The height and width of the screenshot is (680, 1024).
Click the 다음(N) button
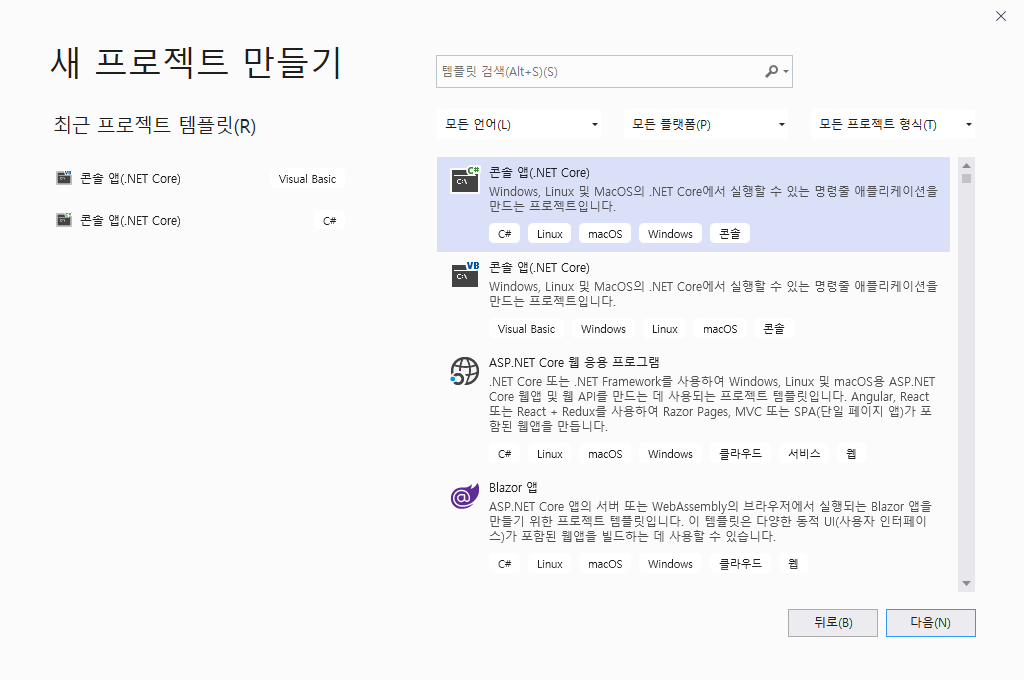click(931, 623)
